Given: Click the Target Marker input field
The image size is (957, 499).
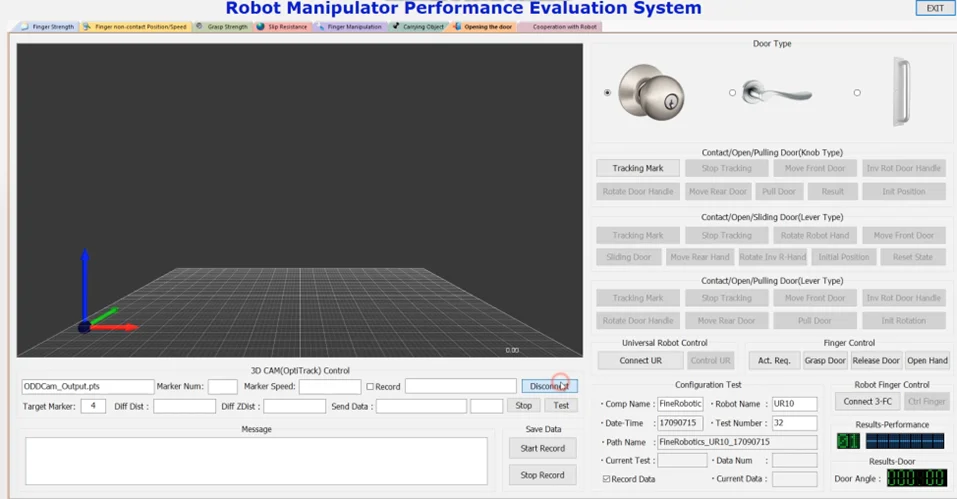Looking at the screenshot, I should pyautogui.click(x=92, y=406).
